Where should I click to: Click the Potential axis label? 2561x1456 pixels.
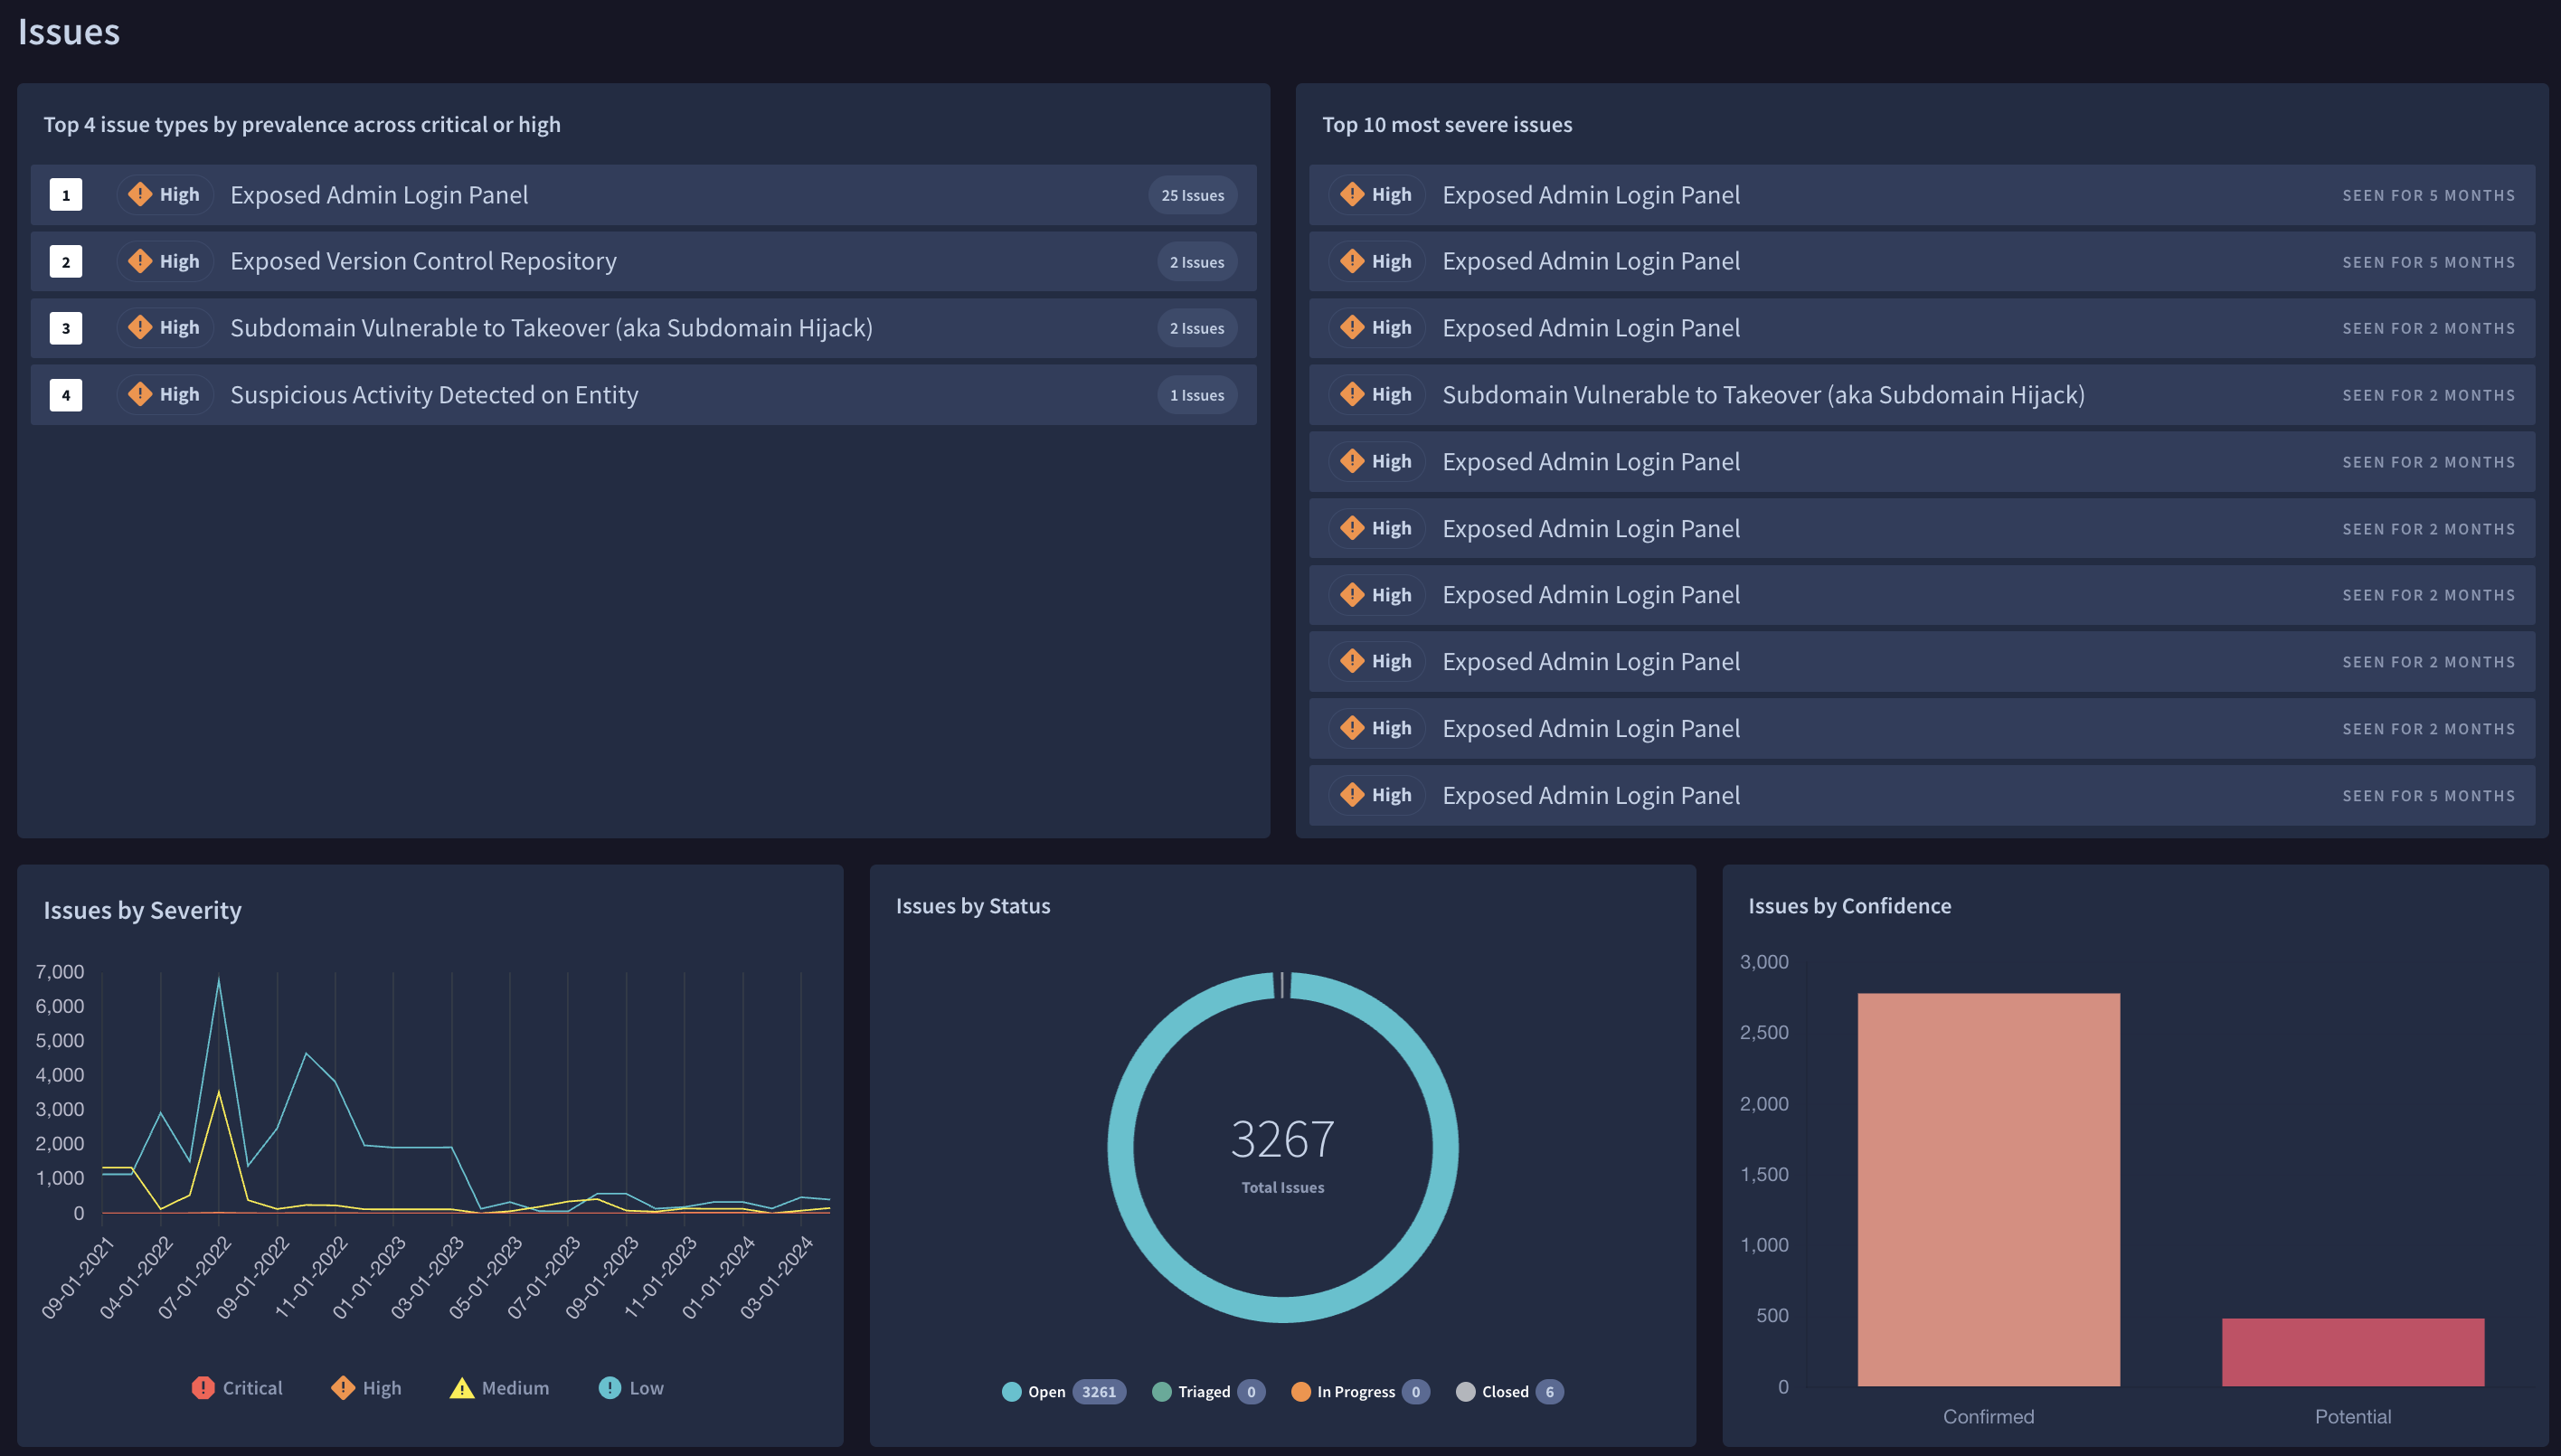click(x=2352, y=1417)
